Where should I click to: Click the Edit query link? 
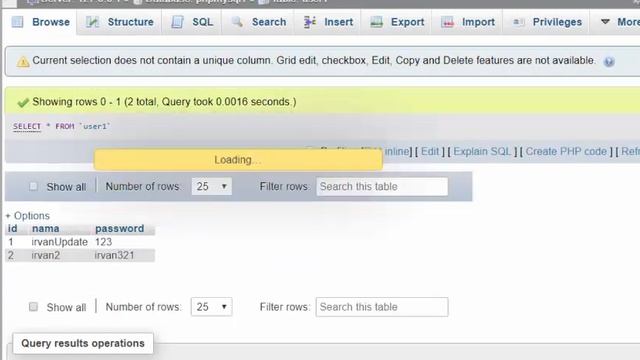click(430, 151)
